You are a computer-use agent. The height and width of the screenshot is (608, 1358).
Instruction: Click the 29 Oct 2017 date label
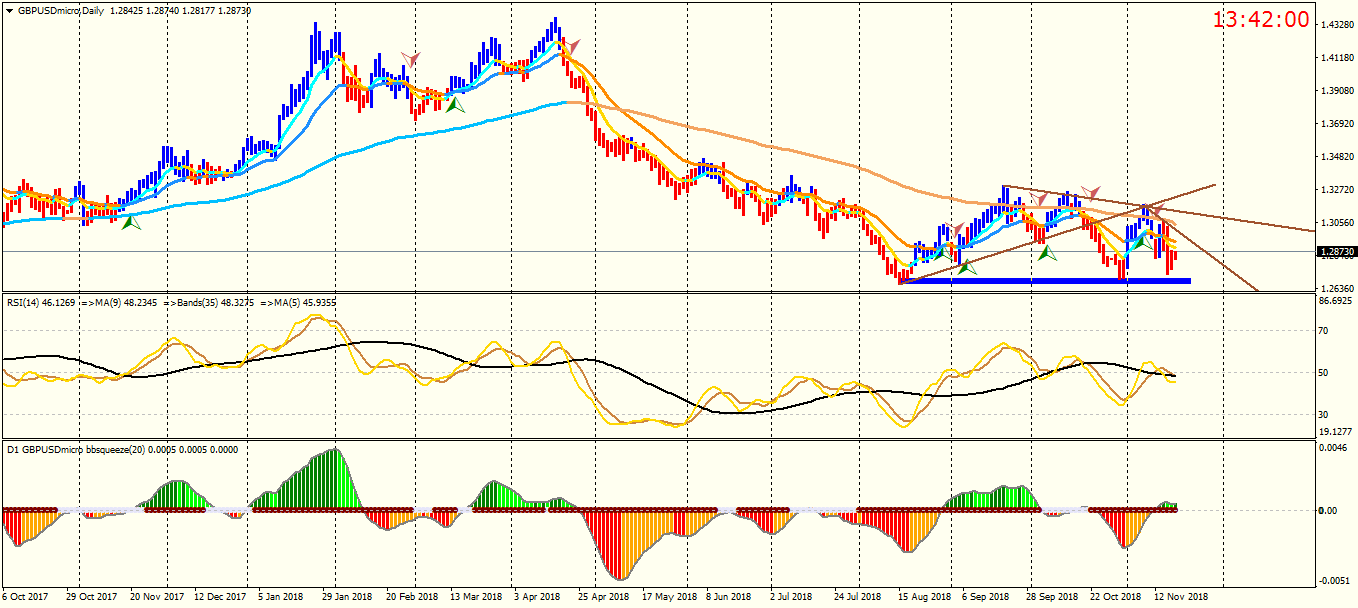[x=91, y=597]
